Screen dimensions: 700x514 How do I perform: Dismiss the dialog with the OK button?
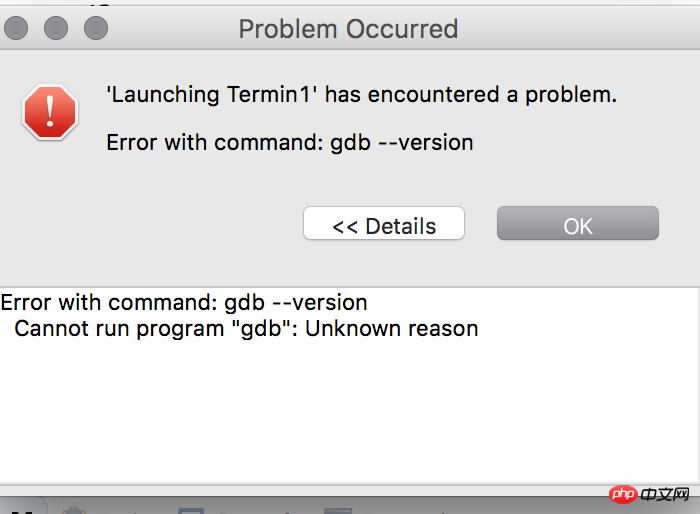(578, 223)
